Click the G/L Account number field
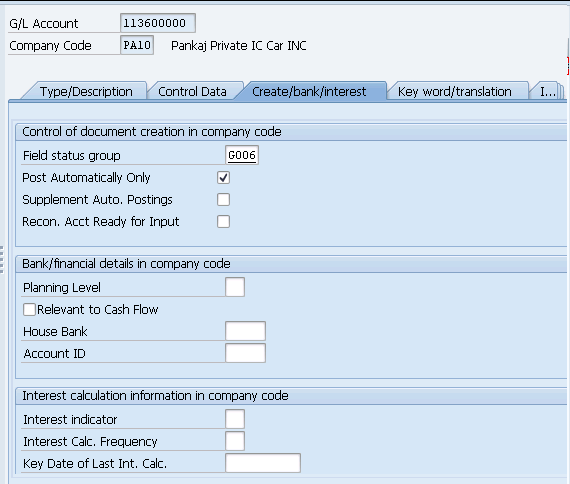The image size is (570, 484). point(158,23)
